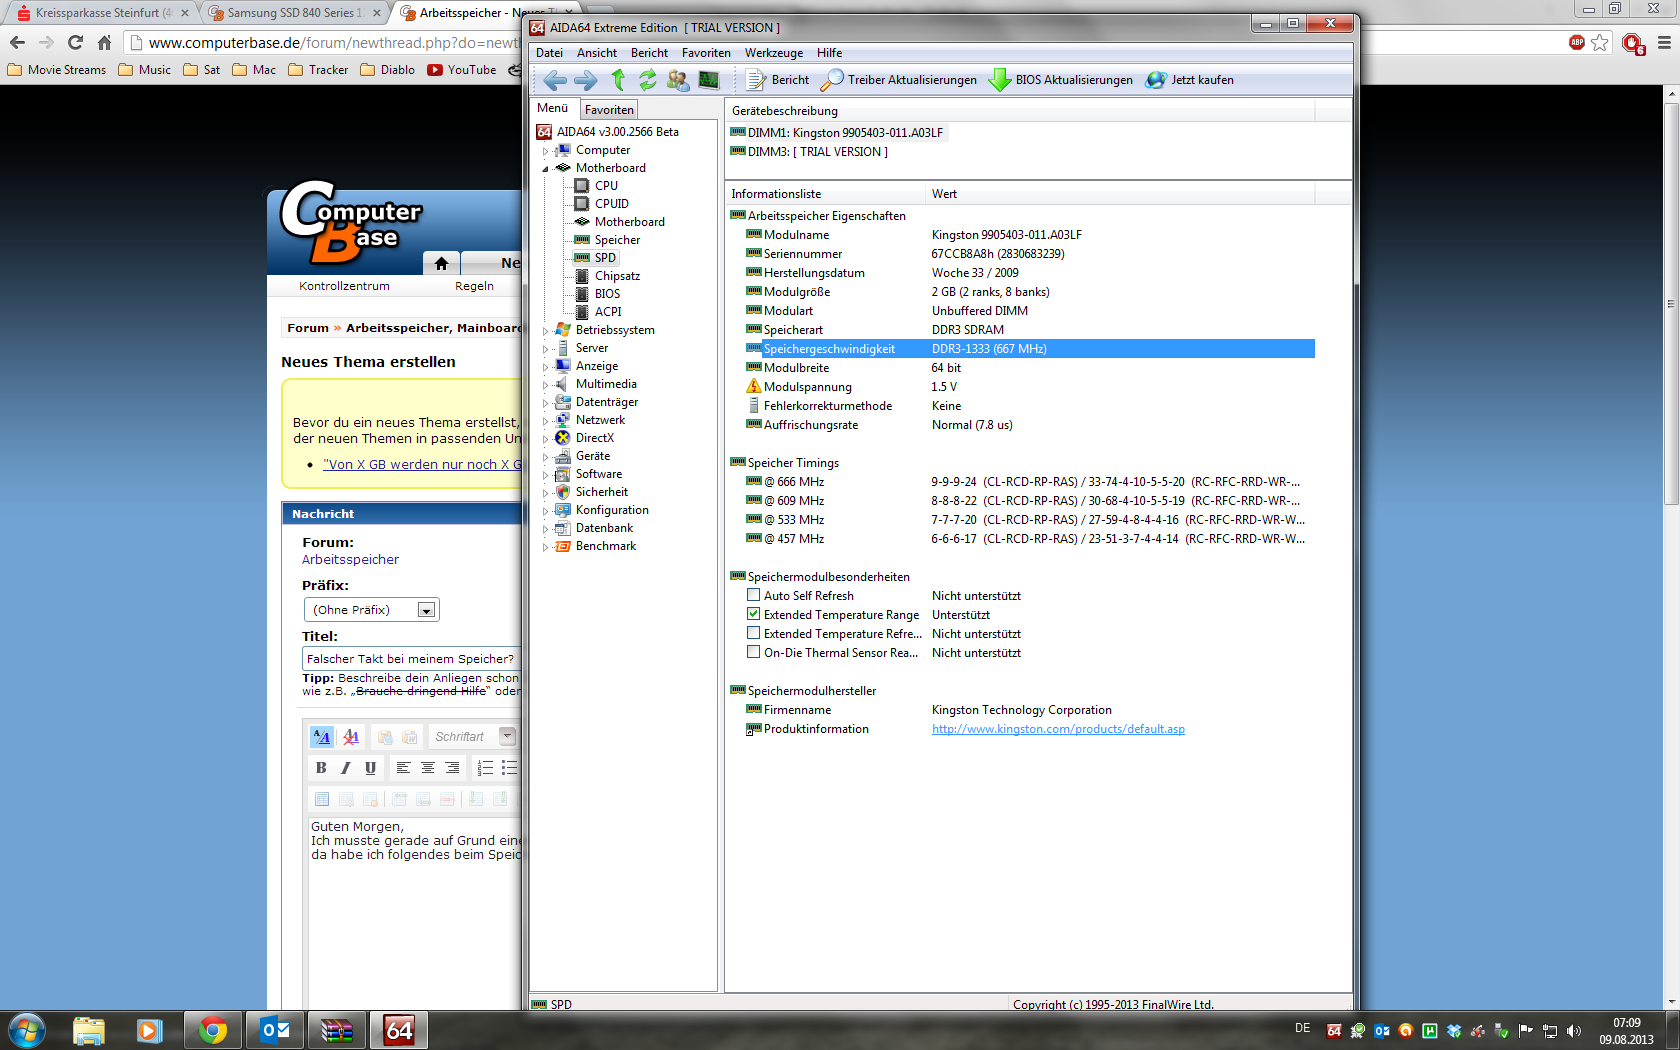Click Jetzt kaufen in the toolbar
Screen dimensions: 1680x1050
[1190, 80]
